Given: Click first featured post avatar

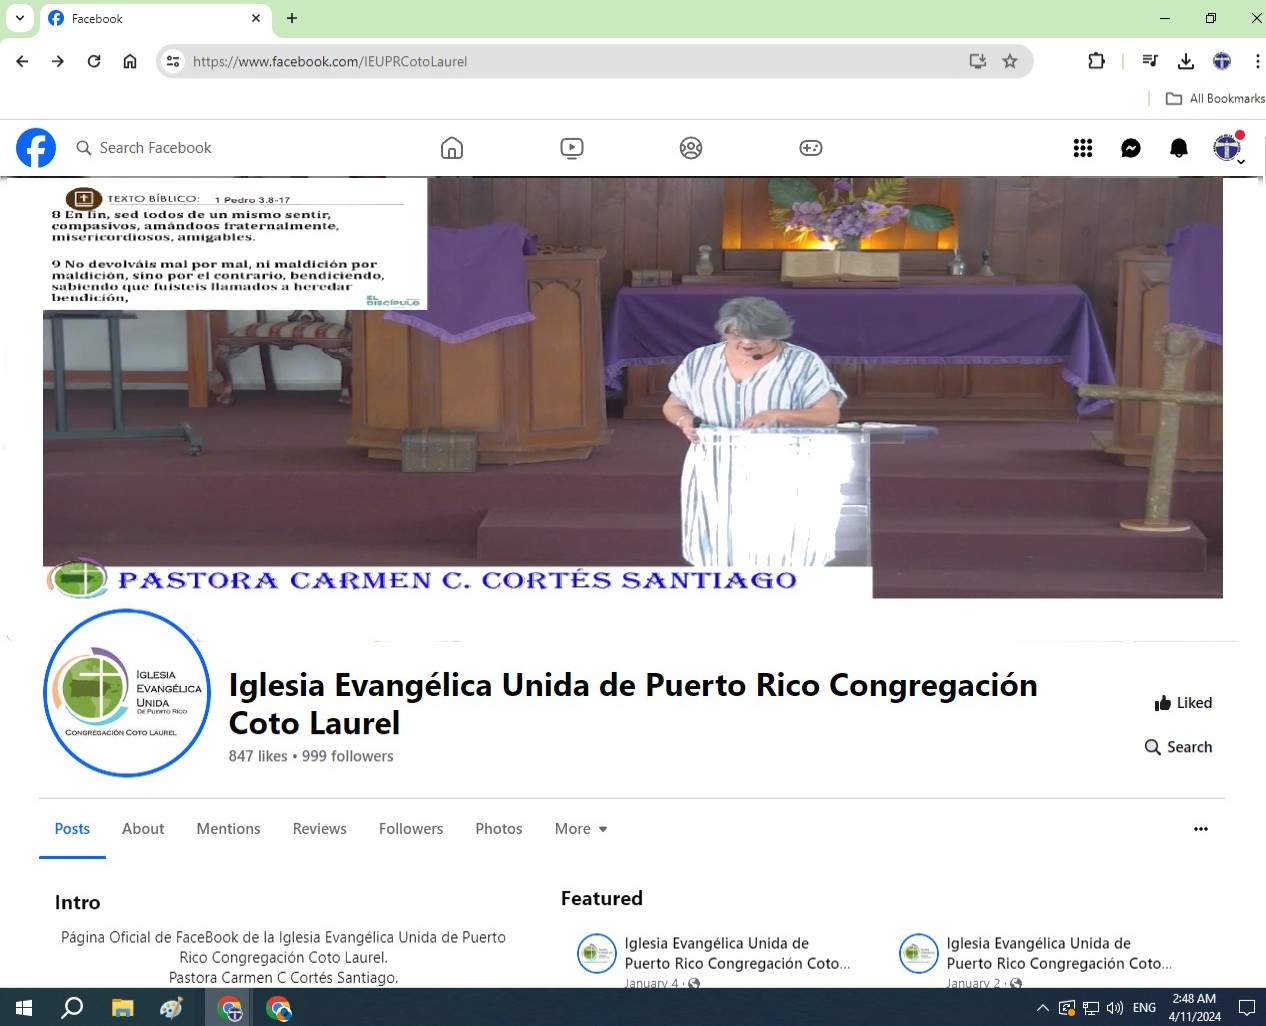Looking at the screenshot, I should pos(597,953).
